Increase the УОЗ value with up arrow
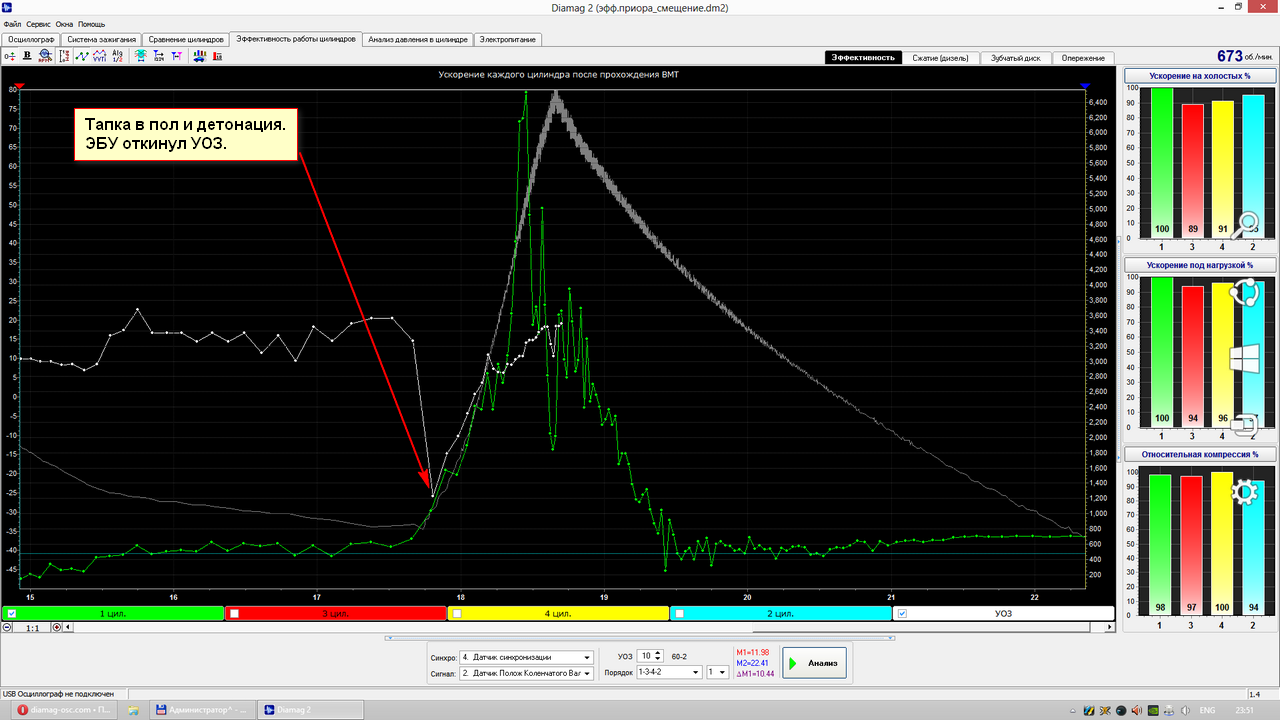This screenshot has width=1280, height=720. (x=658, y=653)
